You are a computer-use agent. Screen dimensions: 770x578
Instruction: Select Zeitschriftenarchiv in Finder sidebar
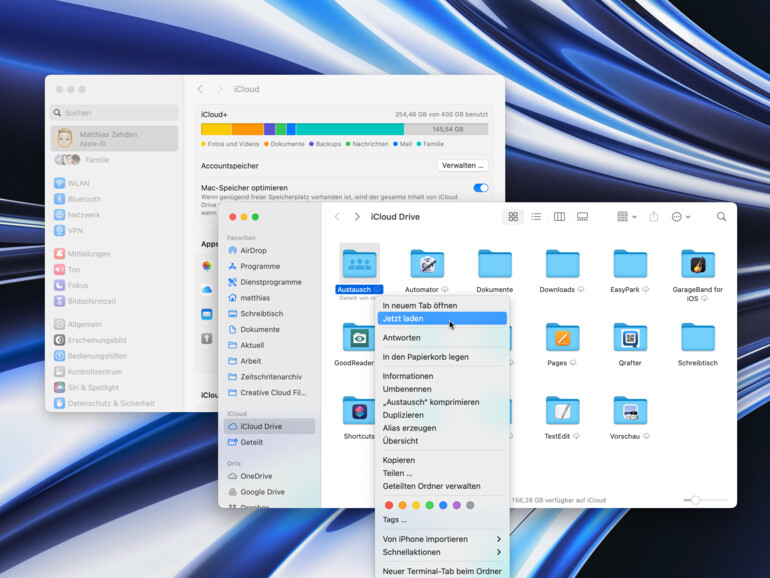coord(269,377)
